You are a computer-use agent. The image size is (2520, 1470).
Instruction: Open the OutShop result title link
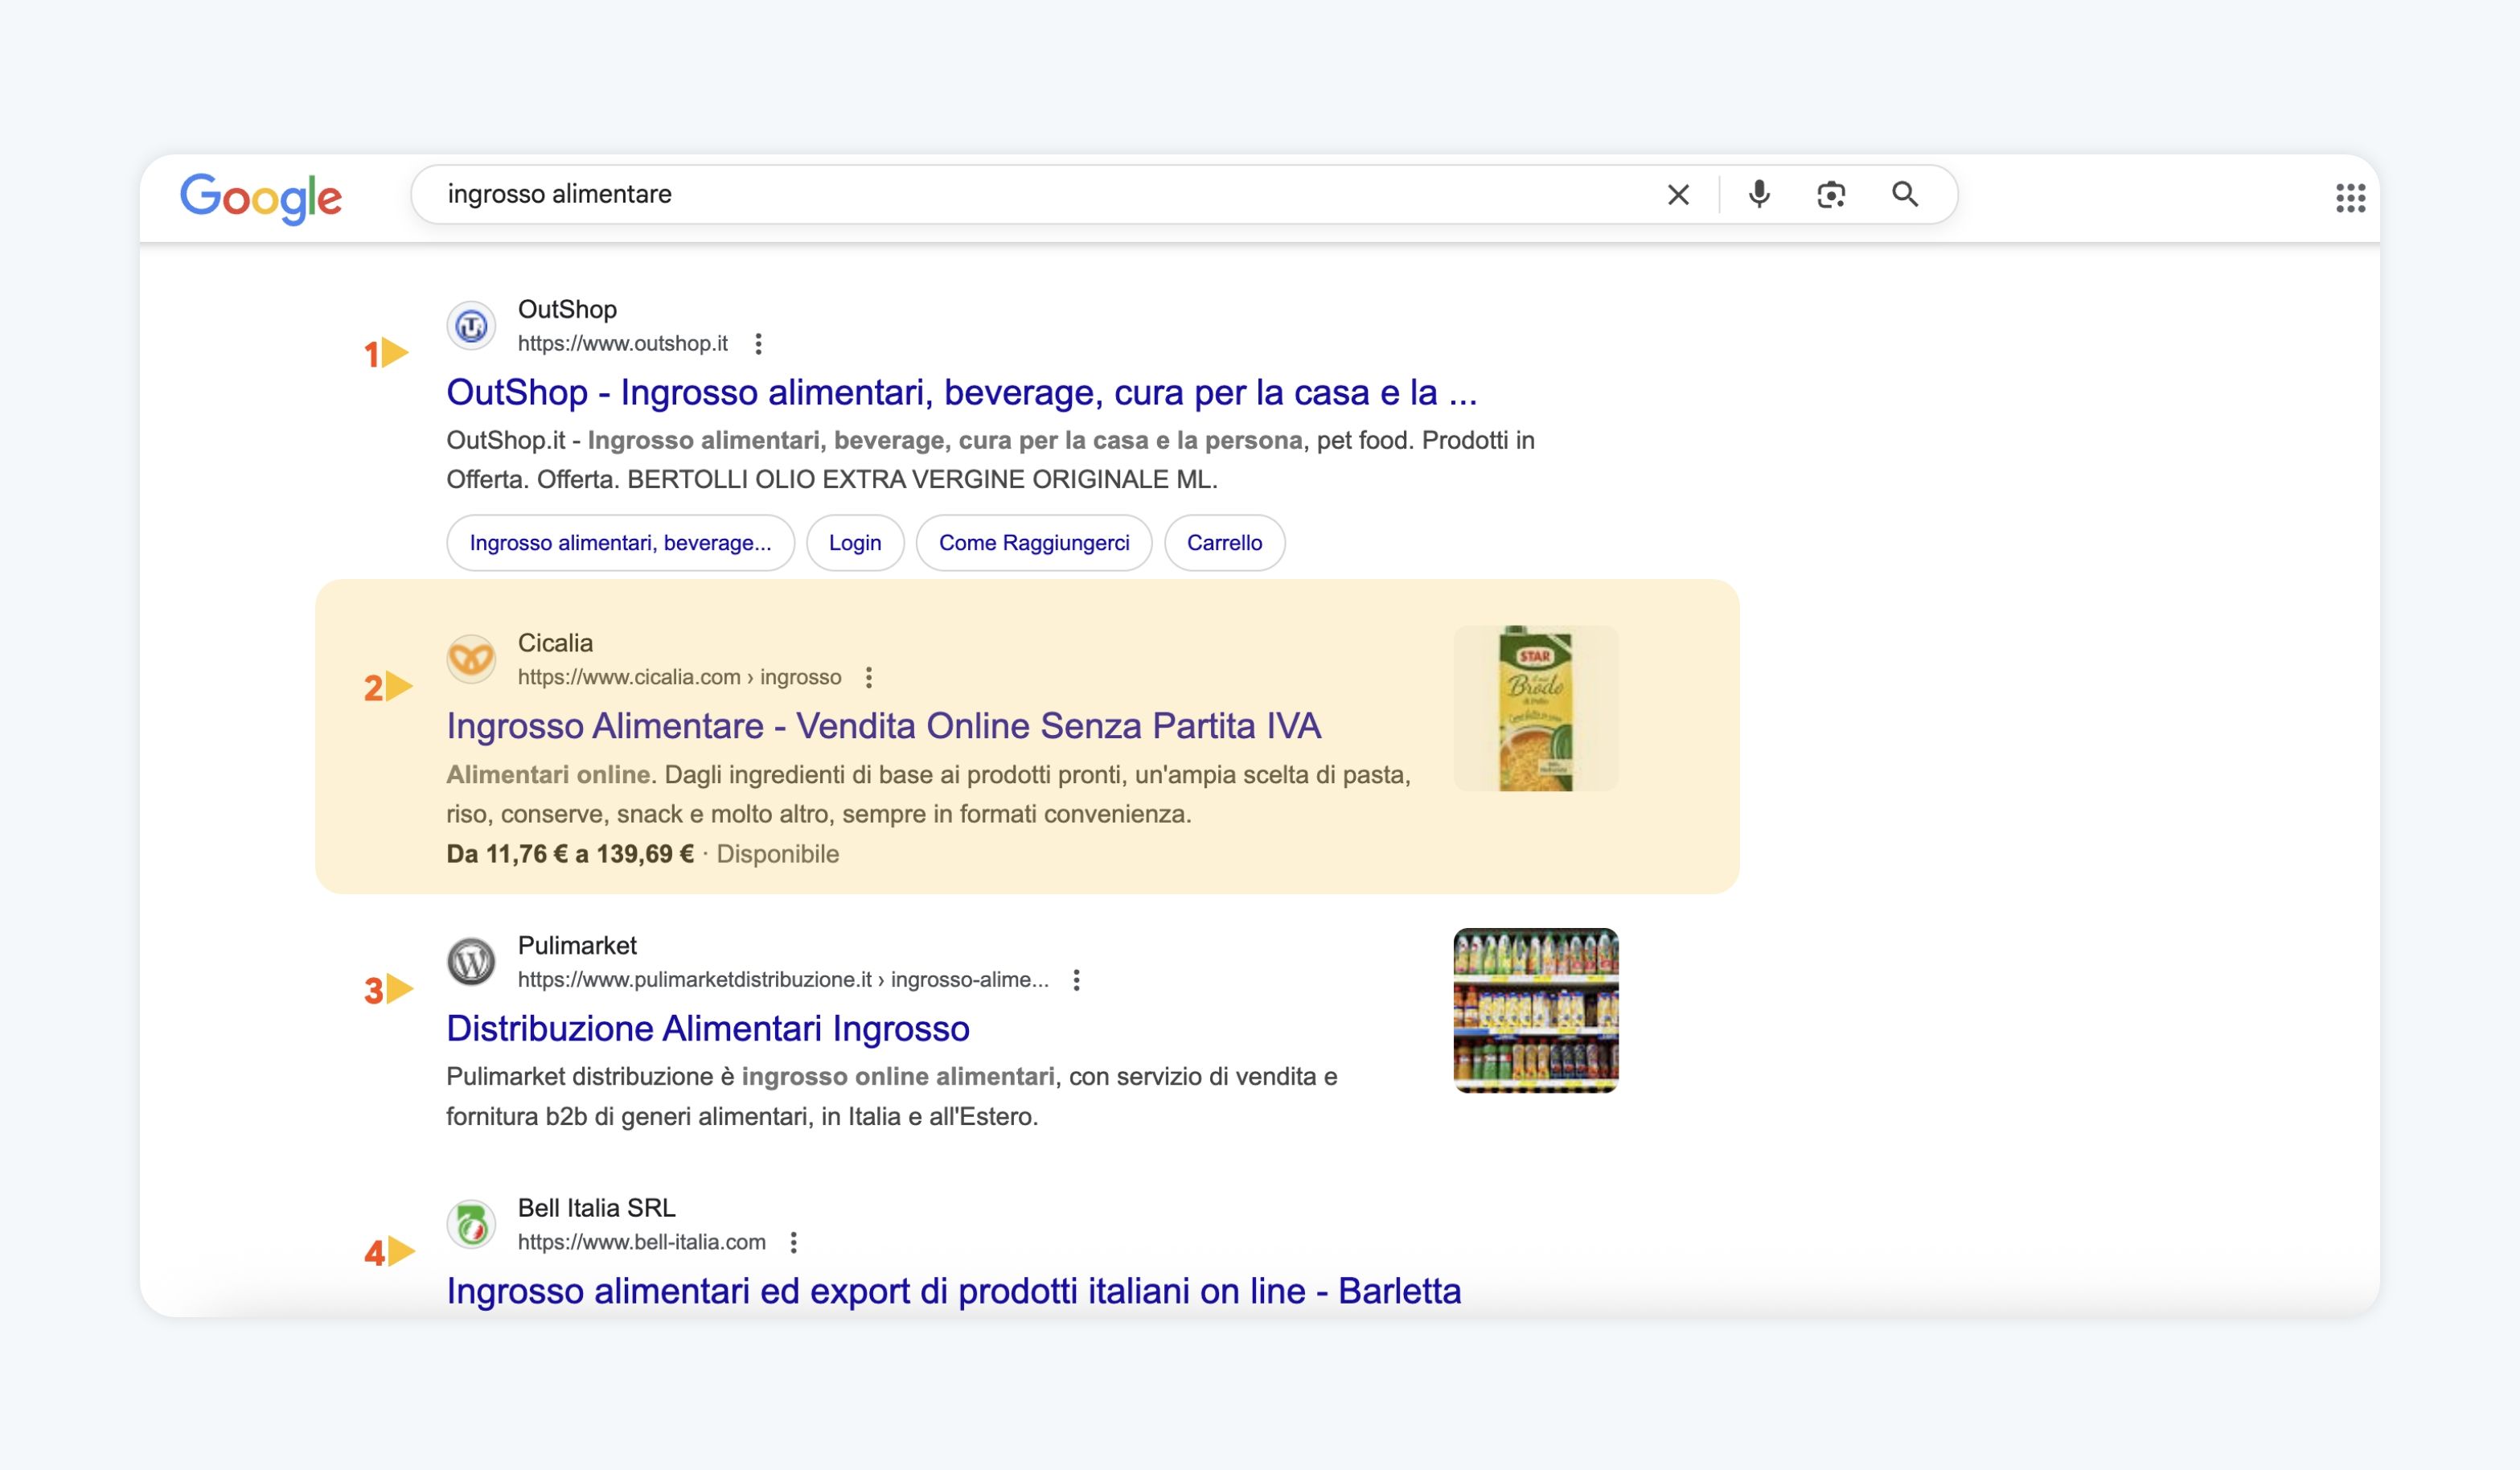click(x=961, y=392)
